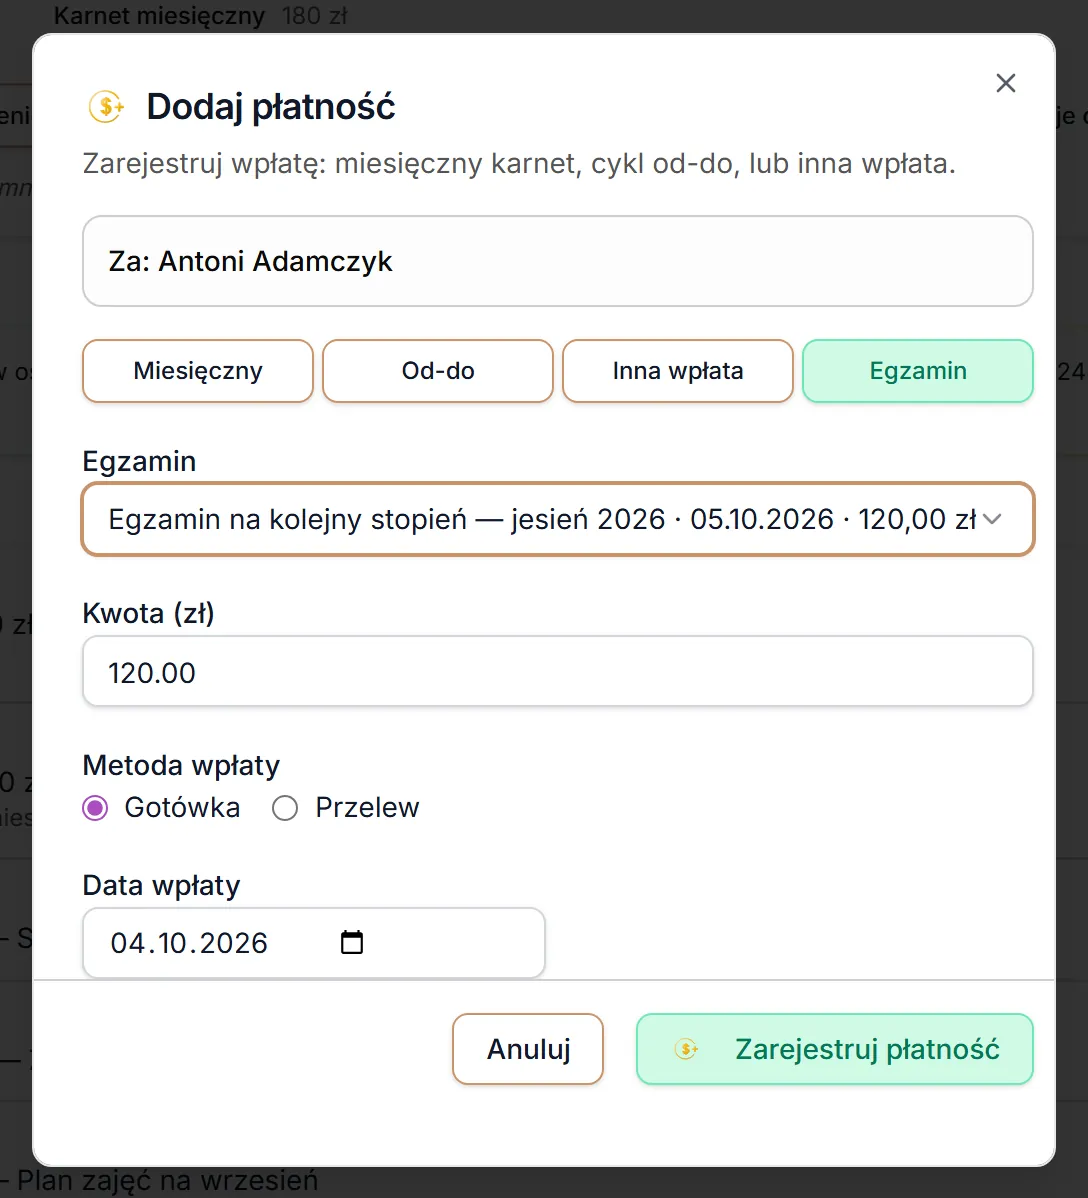
Task: Click the 'Dodaj płatność' dialog title
Action: tap(271, 106)
